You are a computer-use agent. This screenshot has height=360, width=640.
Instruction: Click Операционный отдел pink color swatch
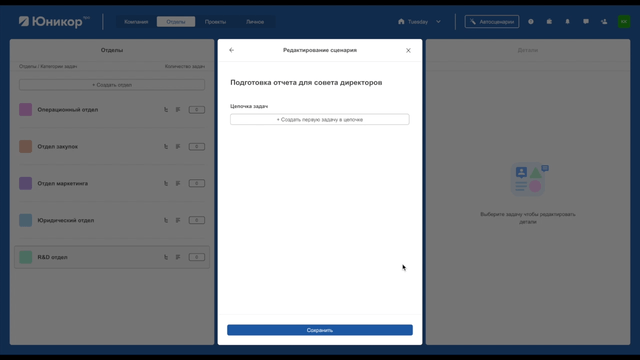tap(25, 109)
